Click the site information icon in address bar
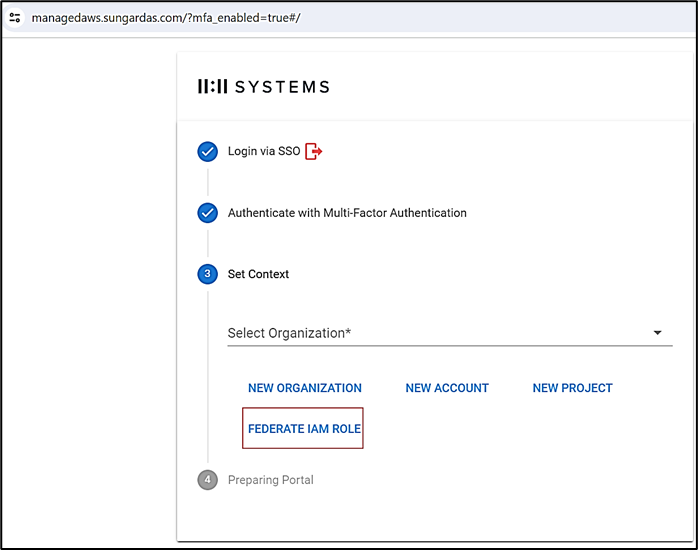 15,18
